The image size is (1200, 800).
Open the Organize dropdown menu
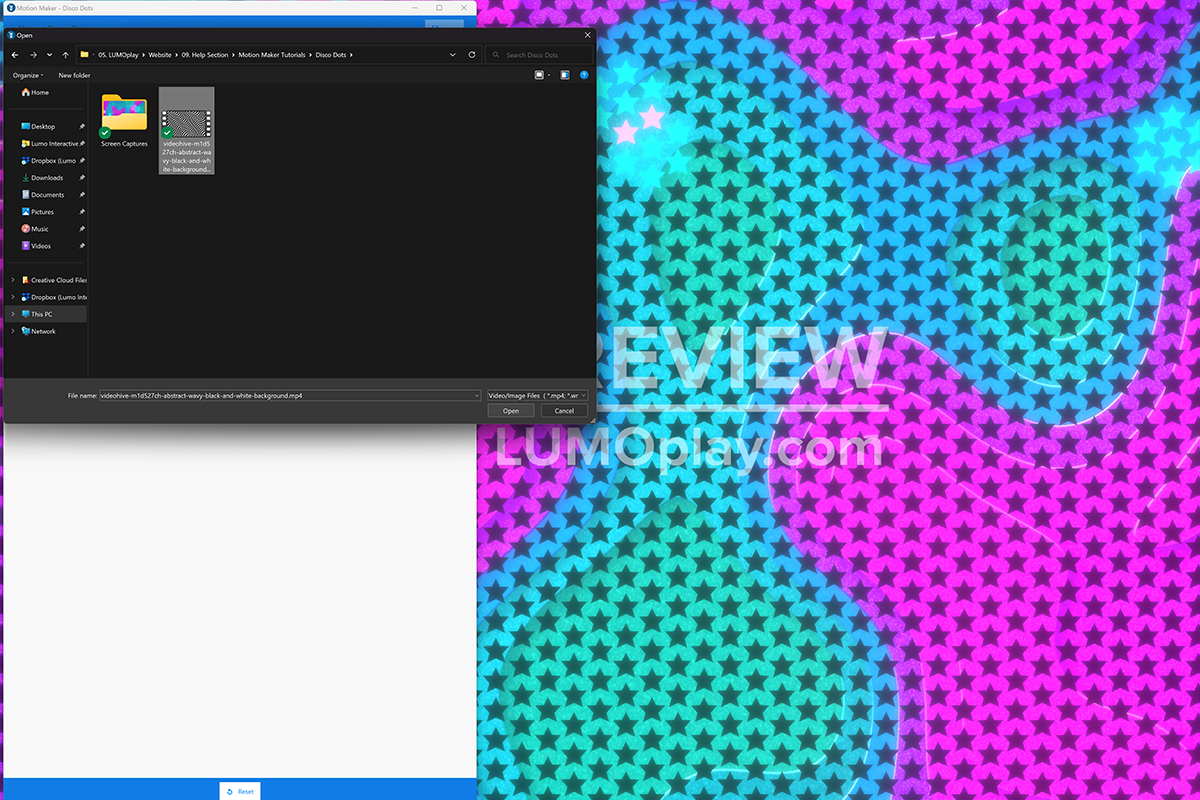(28, 75)
